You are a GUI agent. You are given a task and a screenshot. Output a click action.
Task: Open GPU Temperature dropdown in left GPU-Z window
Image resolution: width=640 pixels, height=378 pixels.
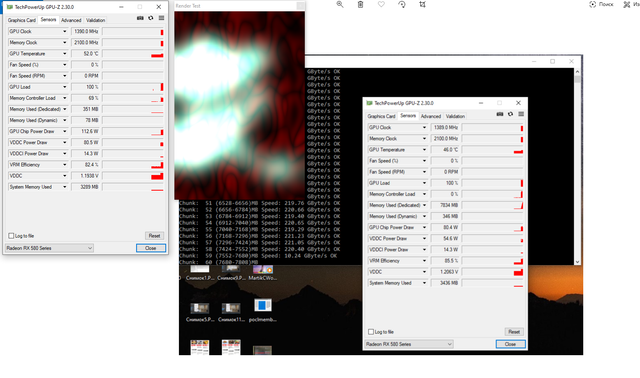coord(64,53)
